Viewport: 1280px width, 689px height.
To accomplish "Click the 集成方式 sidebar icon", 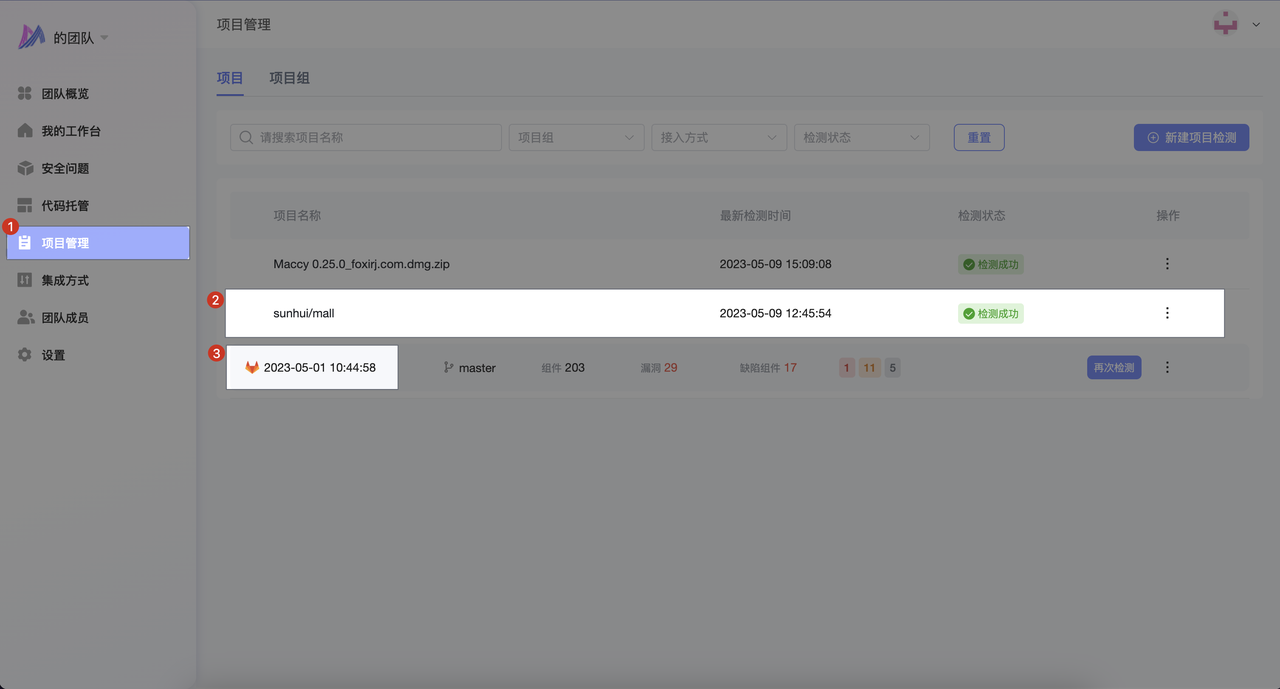I will (25, 280).
